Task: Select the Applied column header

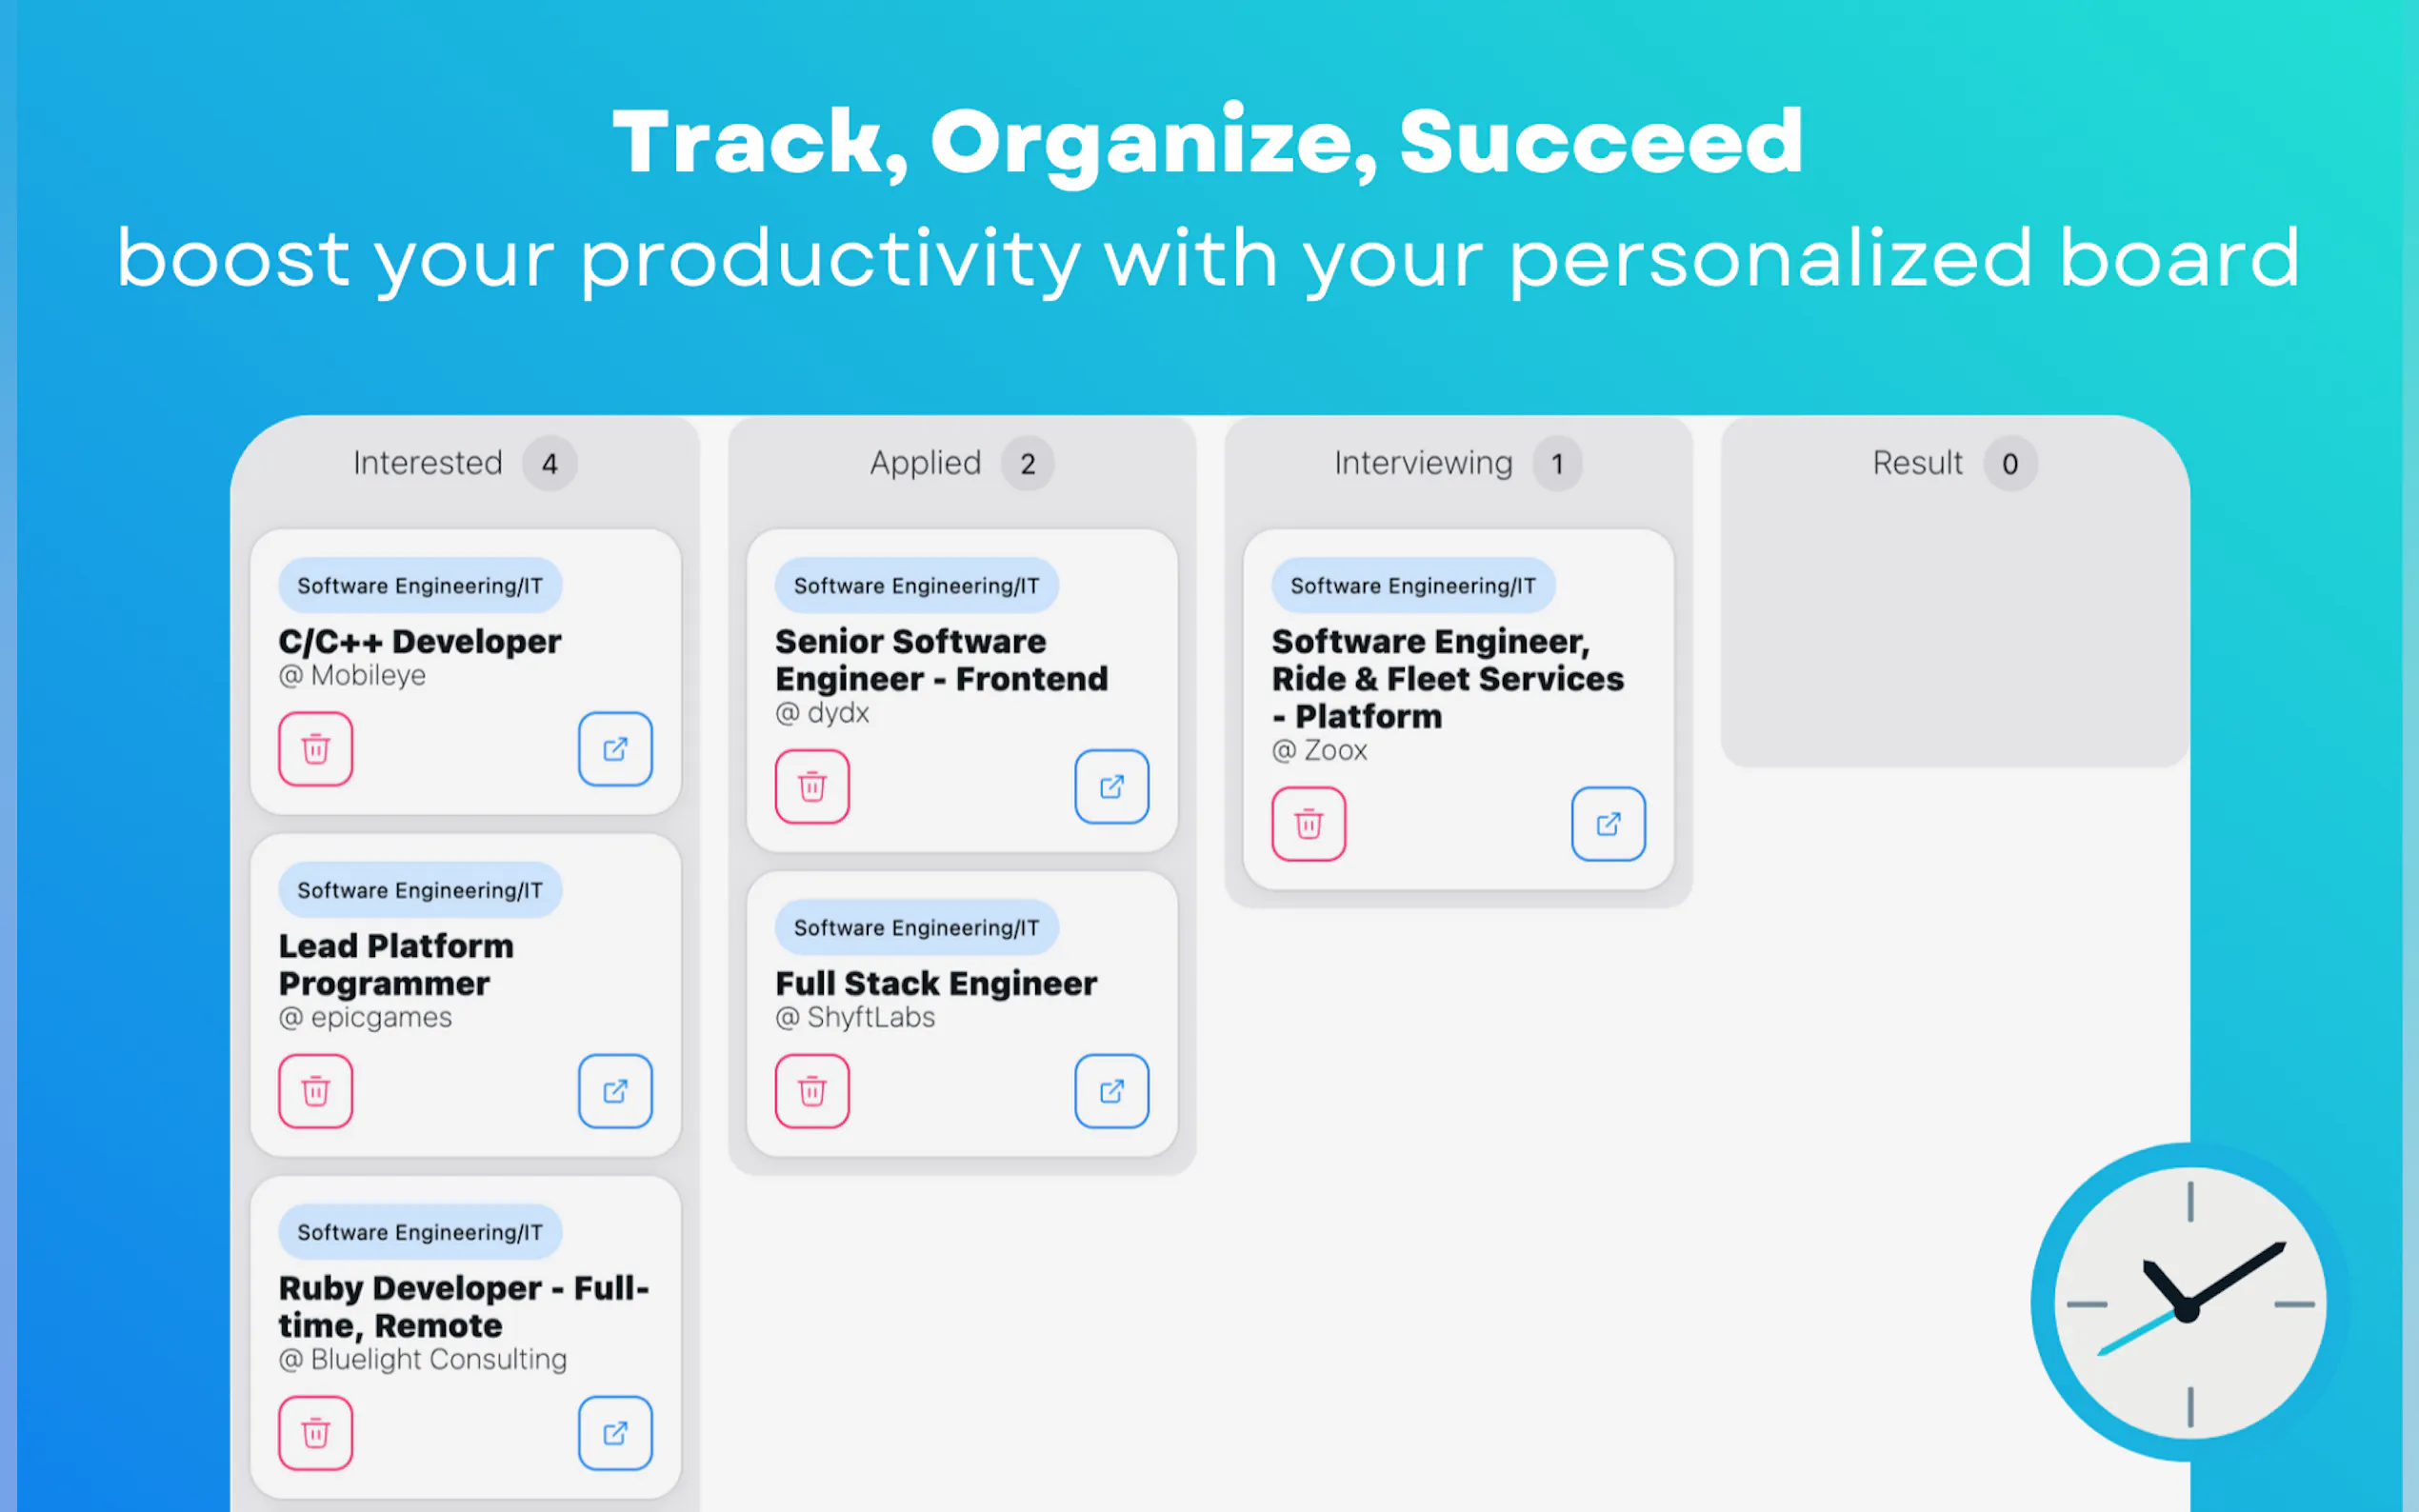Action: coord(925,463)
